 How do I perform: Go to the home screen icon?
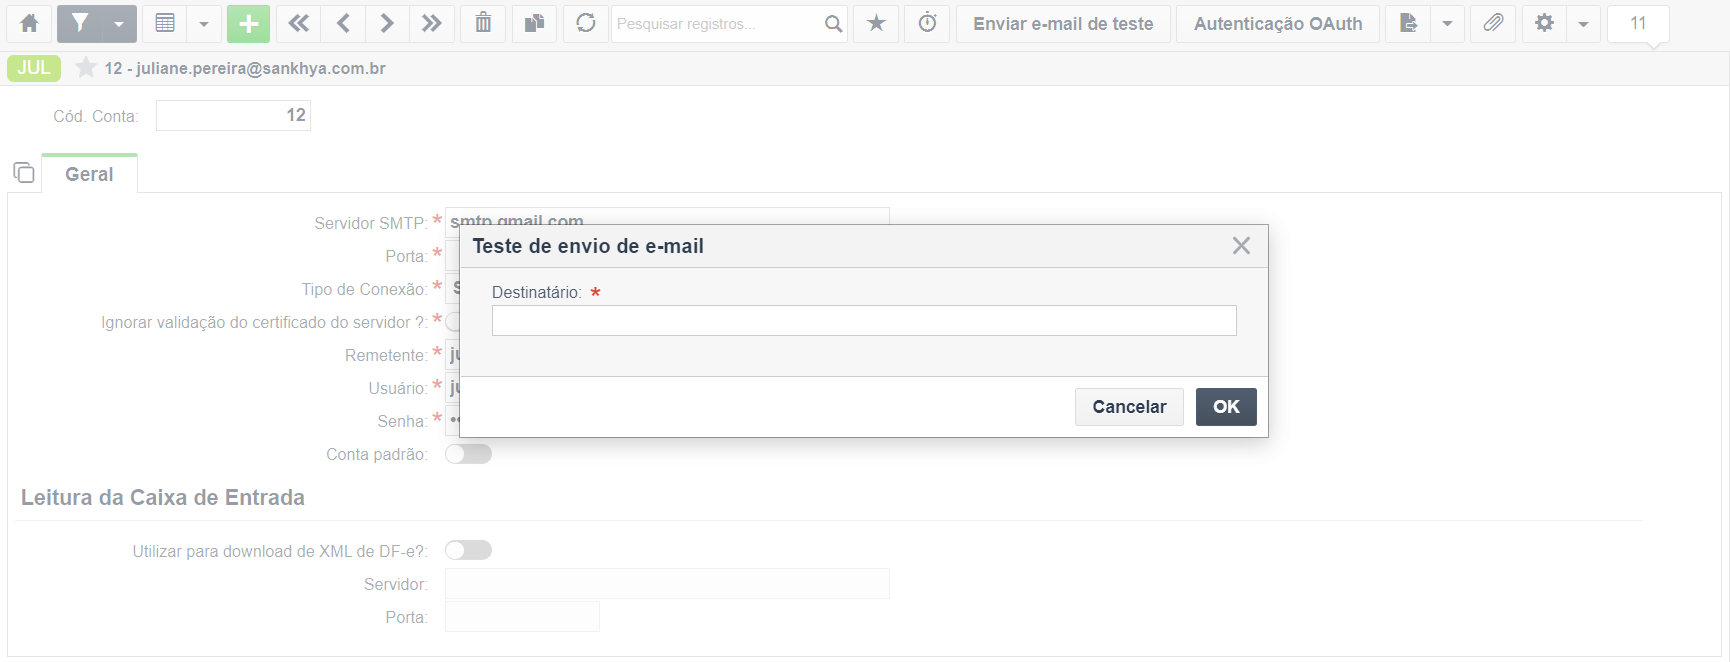pyautogui.click(x=29, y=23)
